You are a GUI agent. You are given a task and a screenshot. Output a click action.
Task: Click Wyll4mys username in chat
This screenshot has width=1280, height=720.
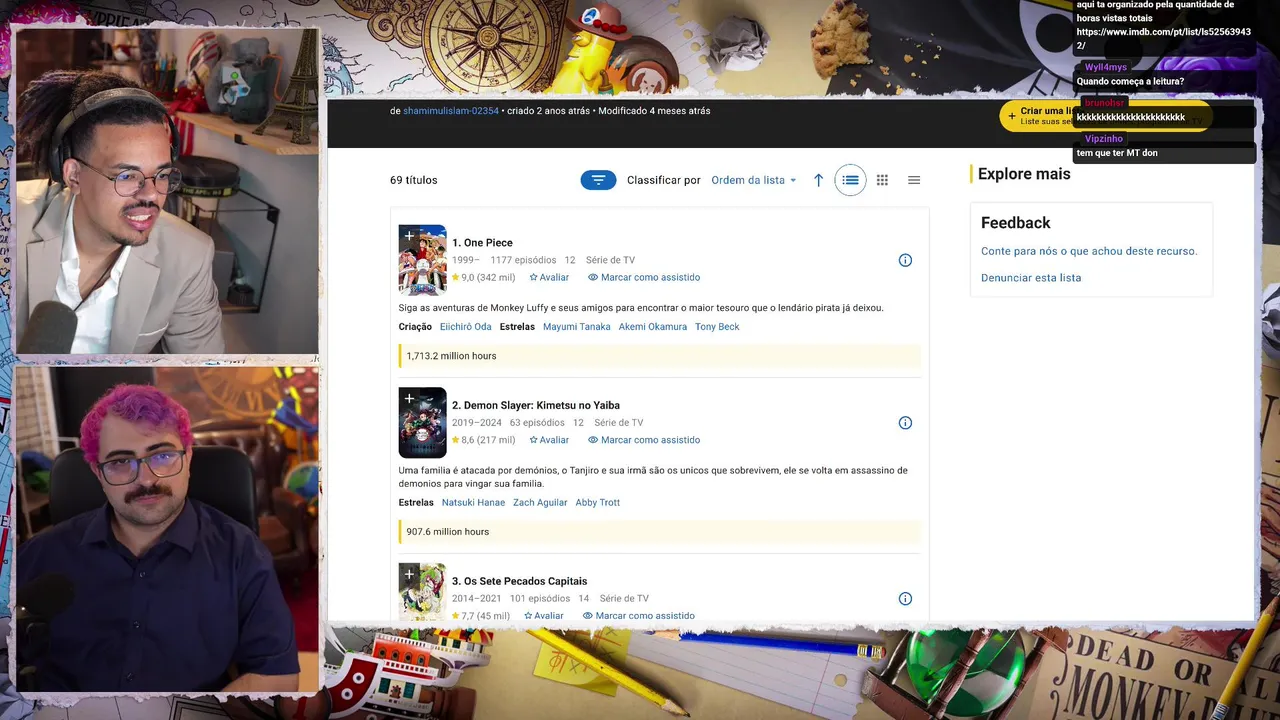coord(1106,67)
